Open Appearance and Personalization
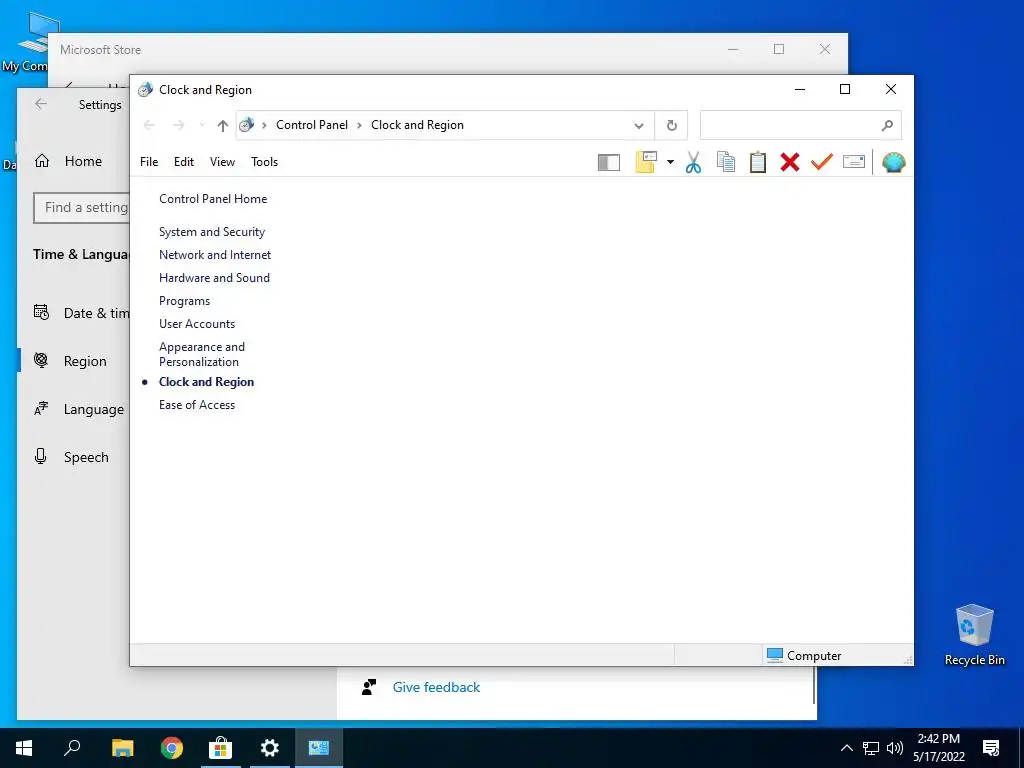1024x768 pixels. coord(202,354)
